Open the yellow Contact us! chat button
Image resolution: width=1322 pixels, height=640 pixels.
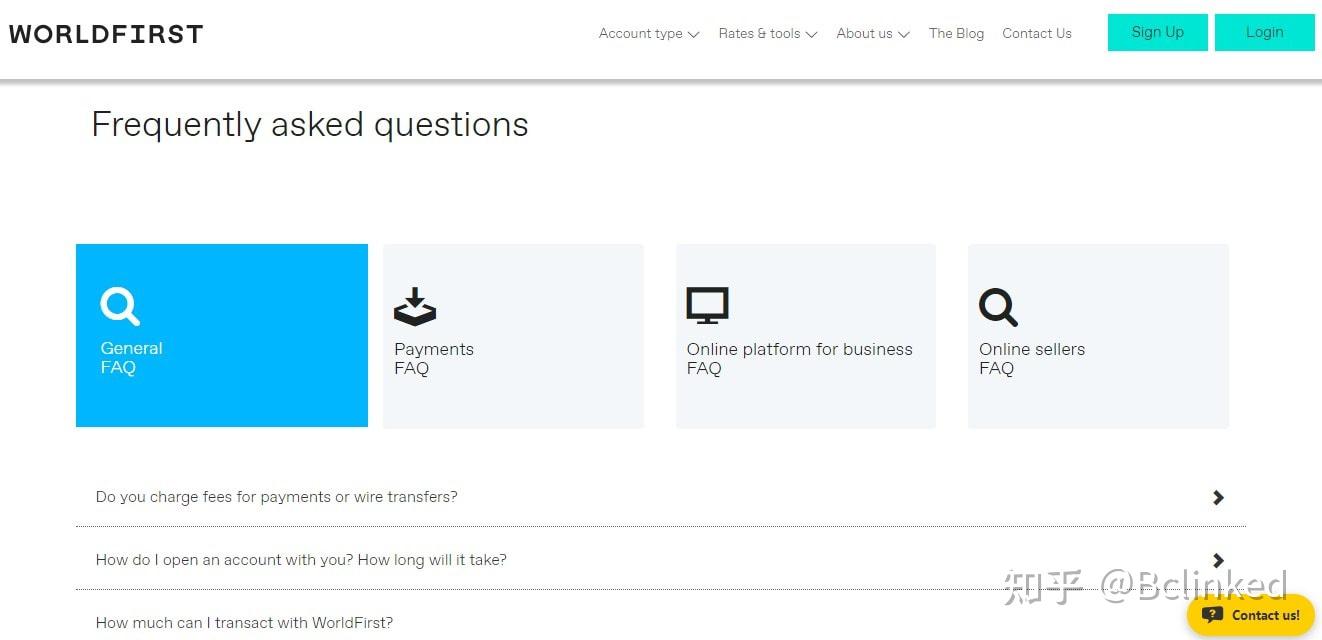tap(1251, 615)
